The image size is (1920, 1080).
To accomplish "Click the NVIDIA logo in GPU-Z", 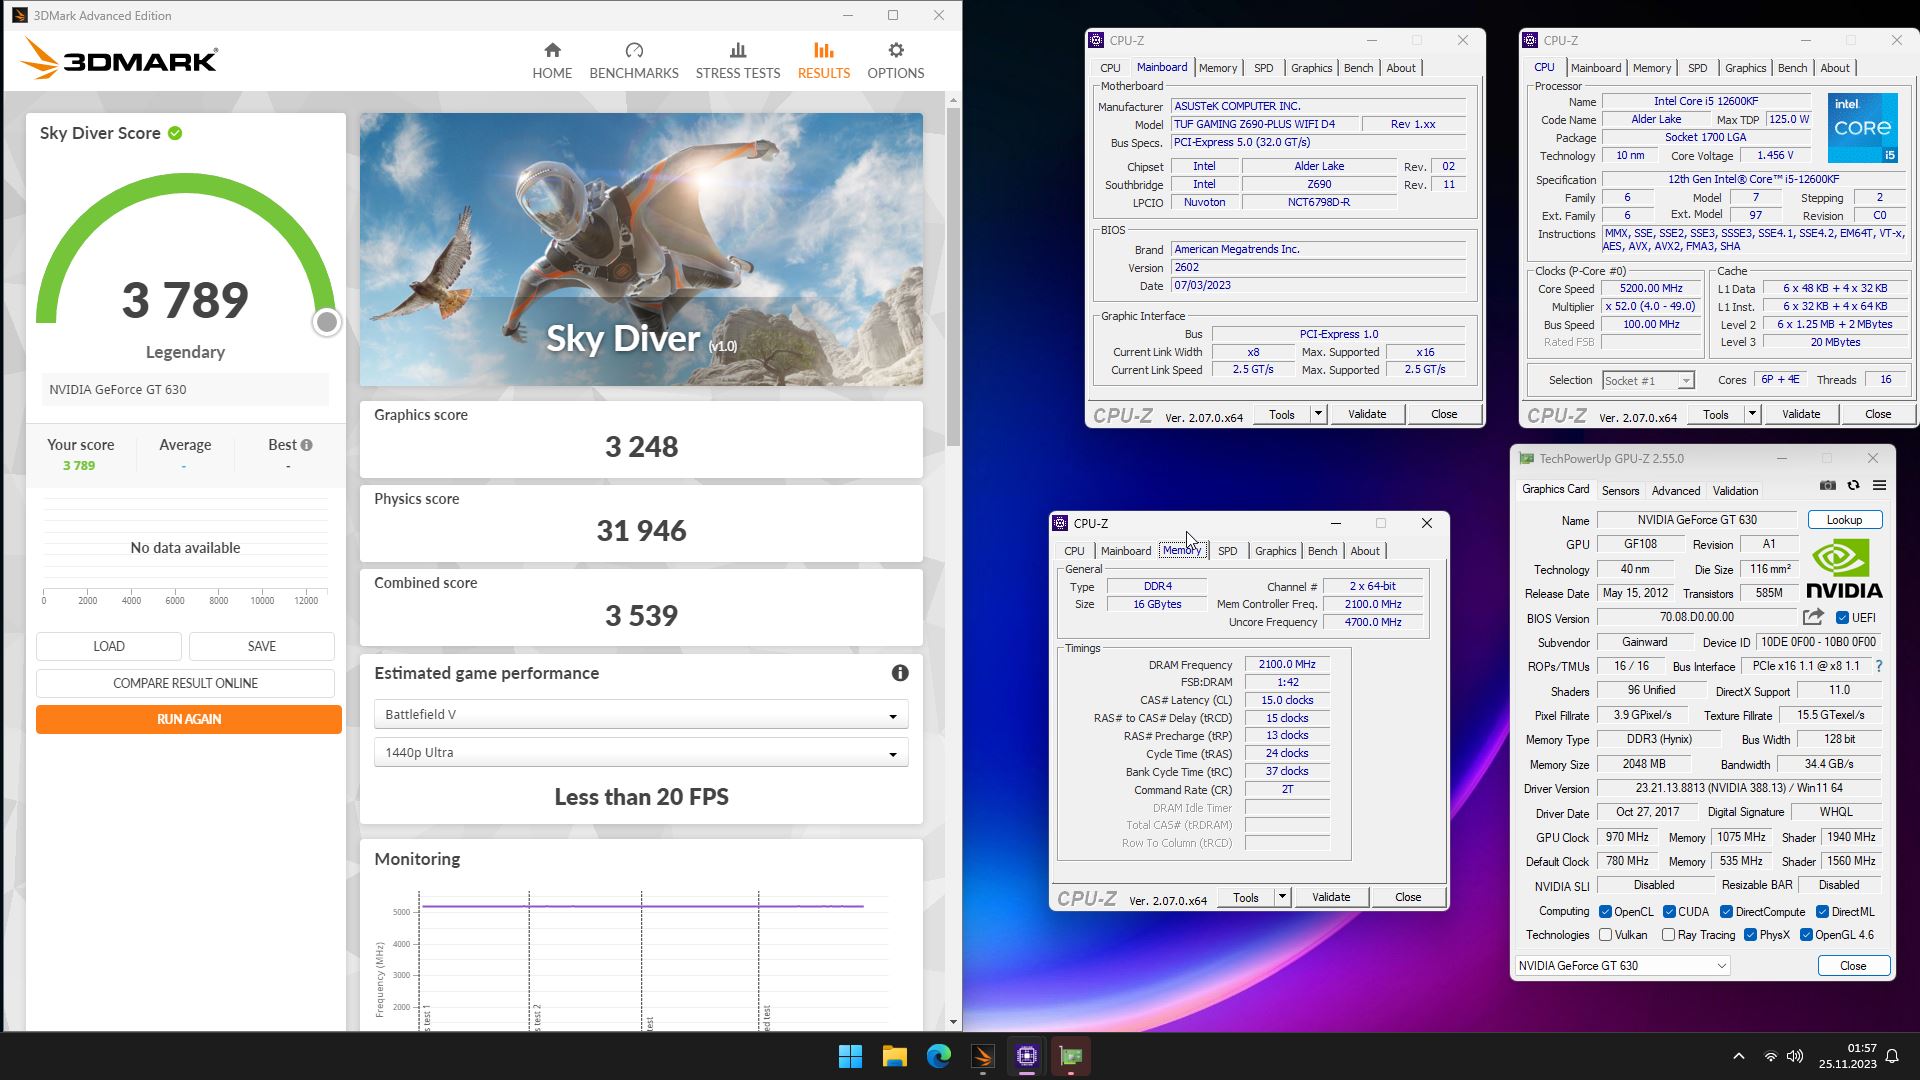I will [x=1844, y=569].
